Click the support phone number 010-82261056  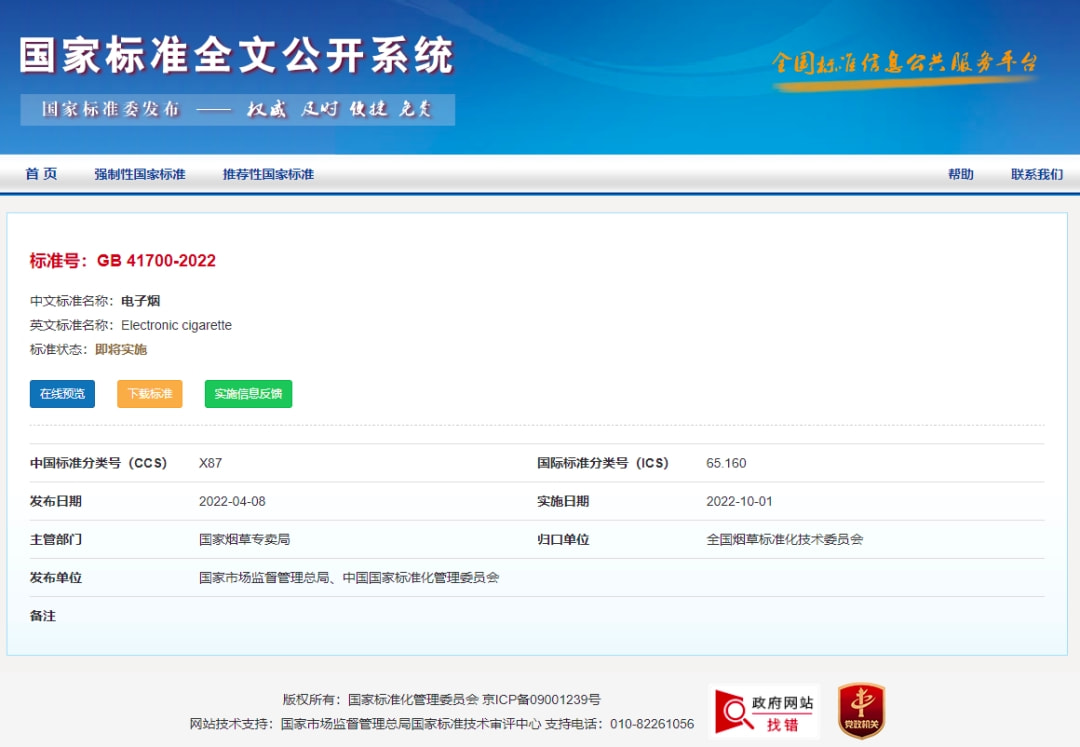[x=651, y=724]
